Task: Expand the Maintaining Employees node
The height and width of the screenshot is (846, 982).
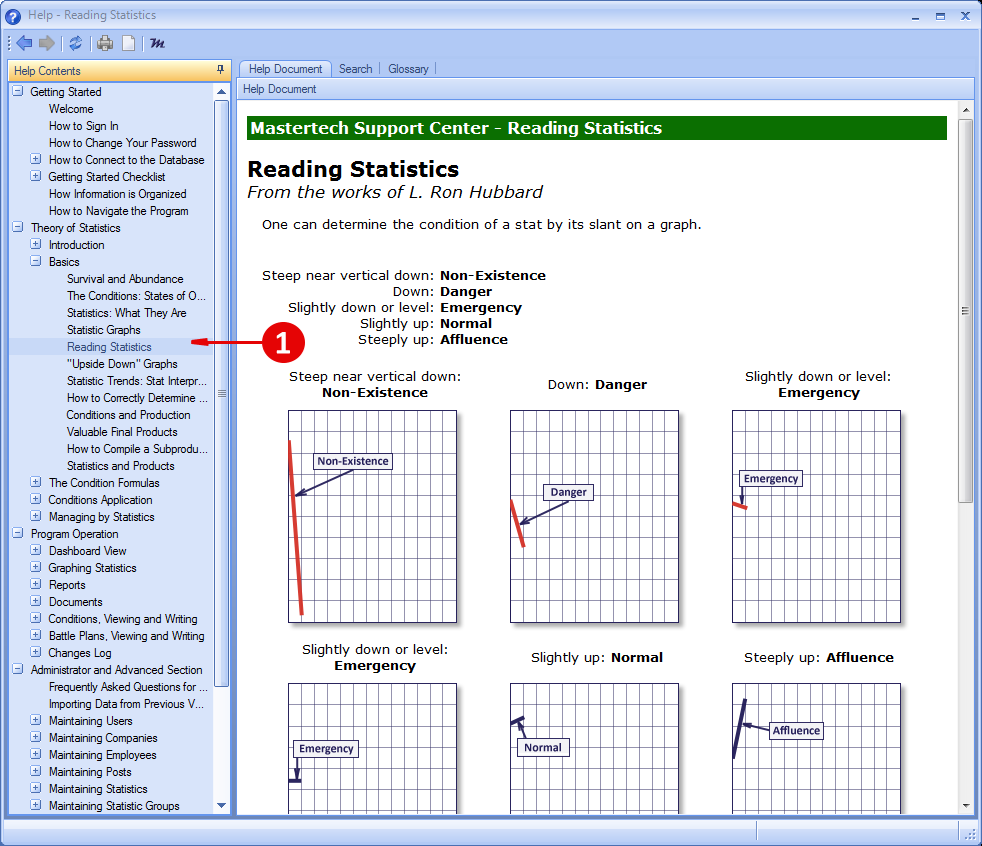Action: point(36,754)
